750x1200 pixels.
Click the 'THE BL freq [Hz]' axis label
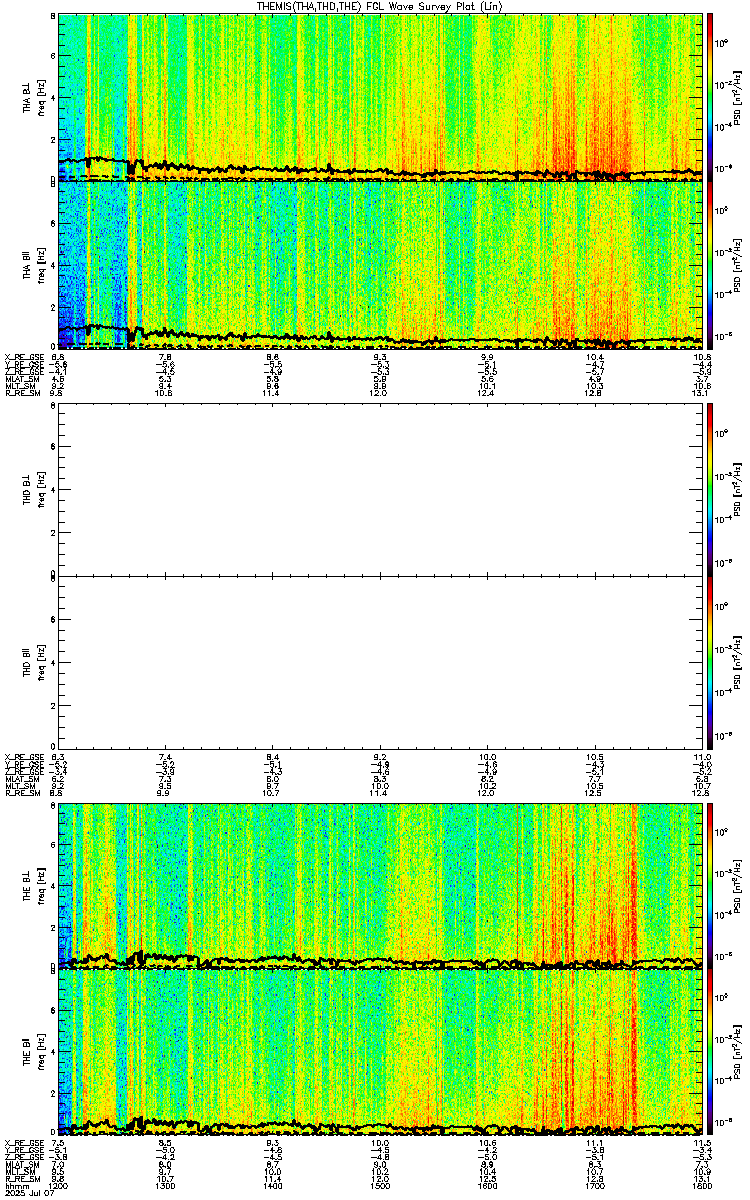point(34,886)
